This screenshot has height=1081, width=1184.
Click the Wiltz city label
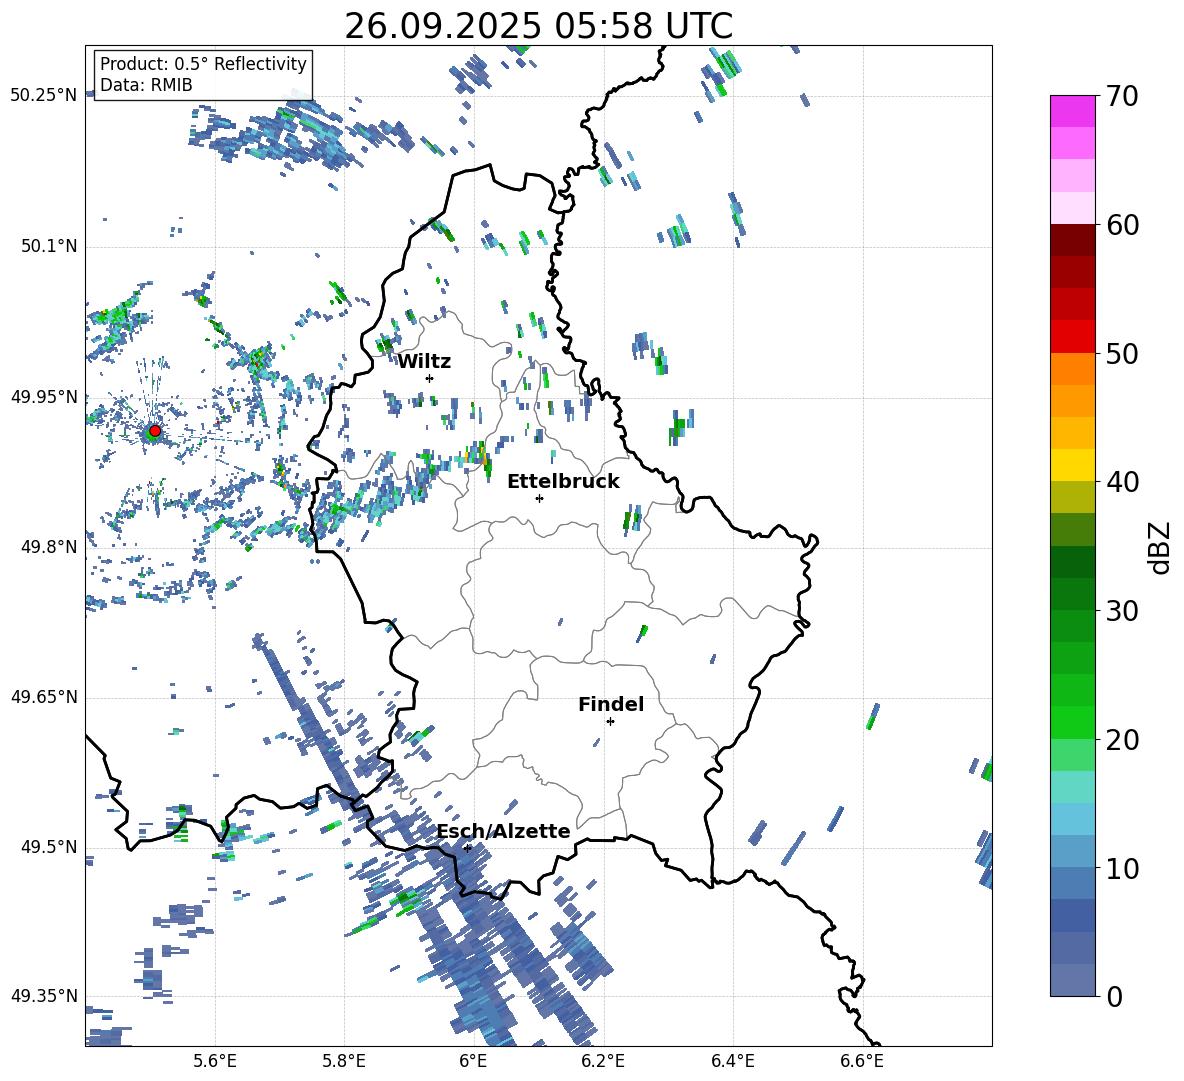tap(424, 362)
